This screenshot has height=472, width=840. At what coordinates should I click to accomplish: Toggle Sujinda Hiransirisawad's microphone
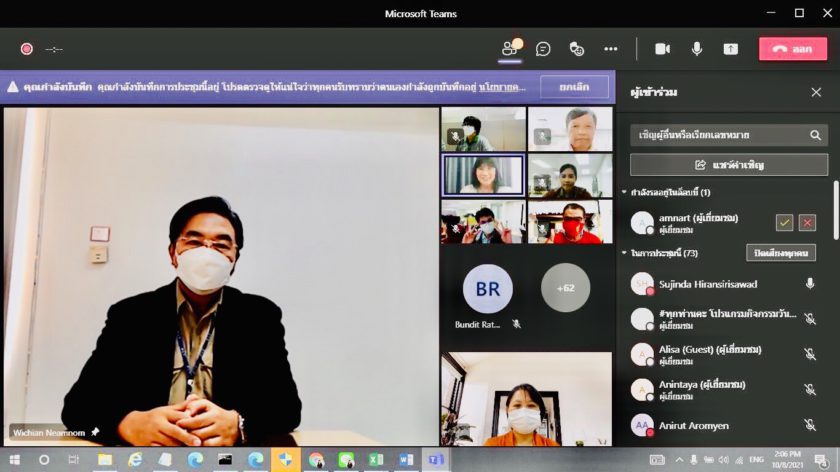point(810,284)
